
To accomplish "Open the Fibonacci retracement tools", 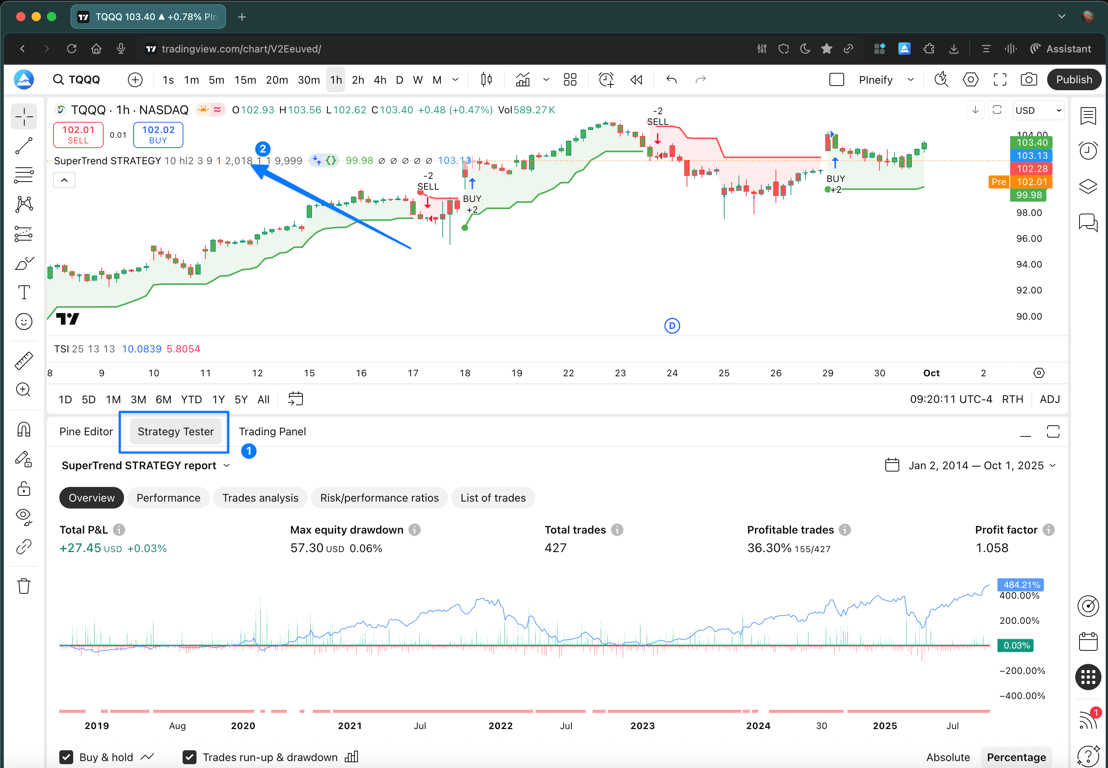I will pos(24,175).
